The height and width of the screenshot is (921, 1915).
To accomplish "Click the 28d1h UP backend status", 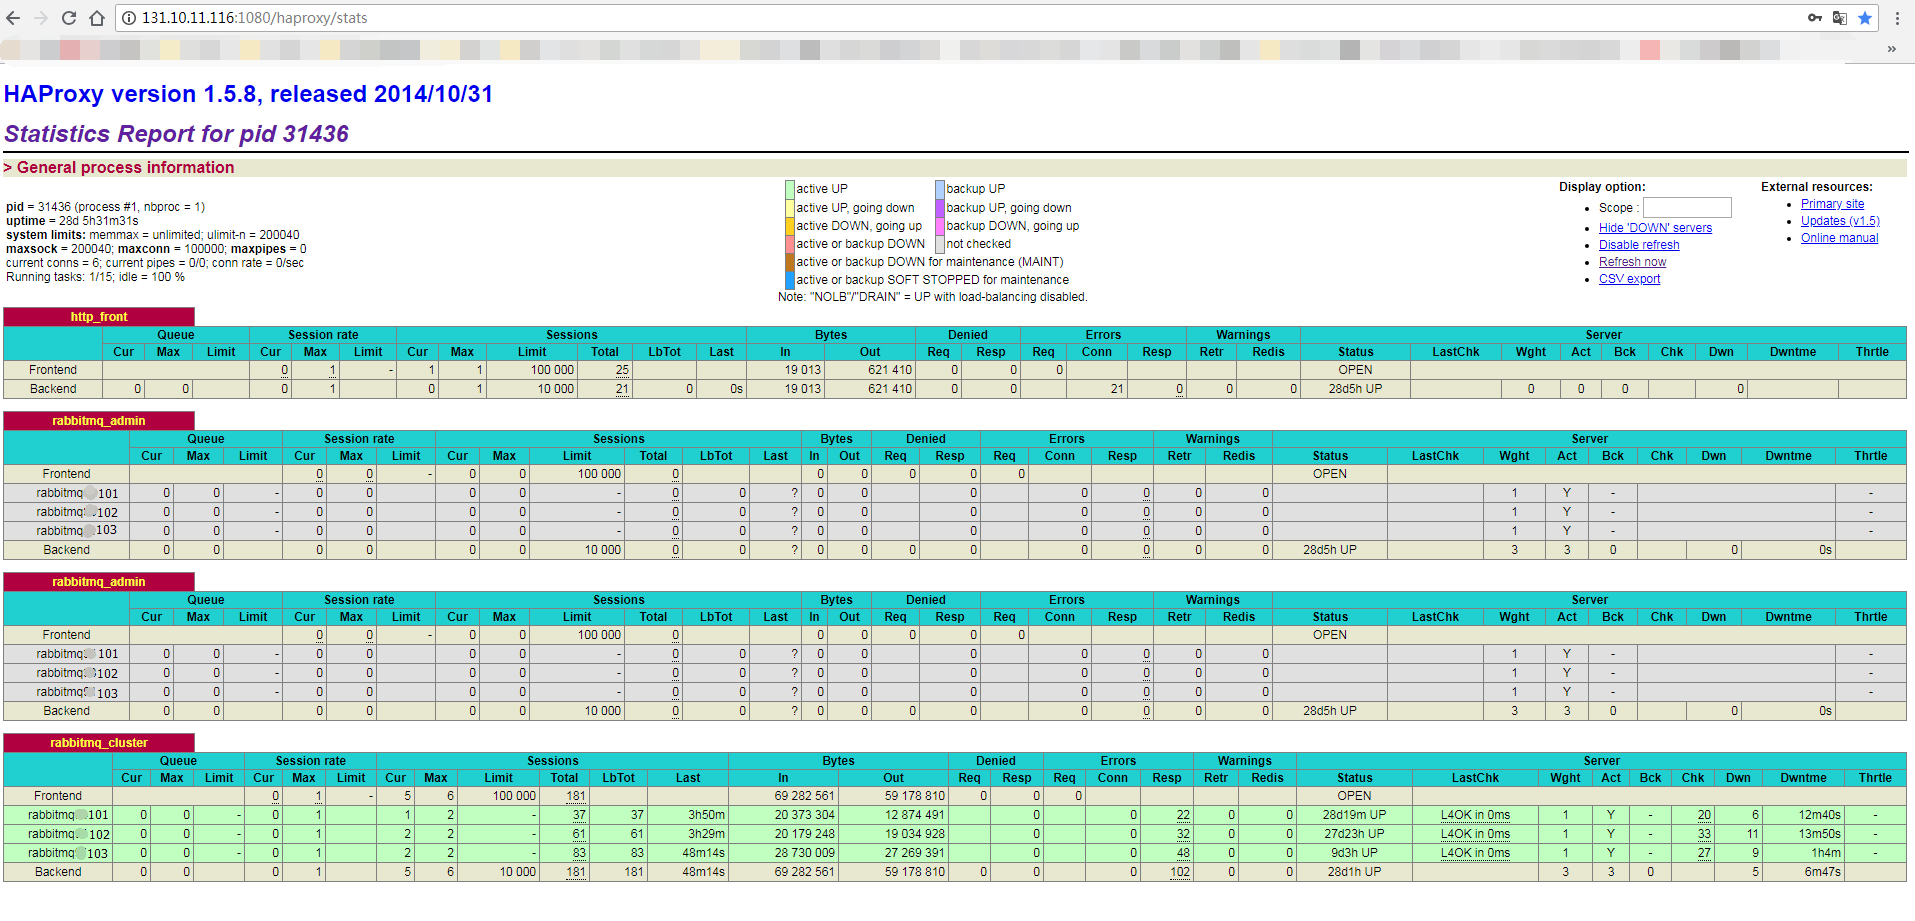I will pos(1355,872).
